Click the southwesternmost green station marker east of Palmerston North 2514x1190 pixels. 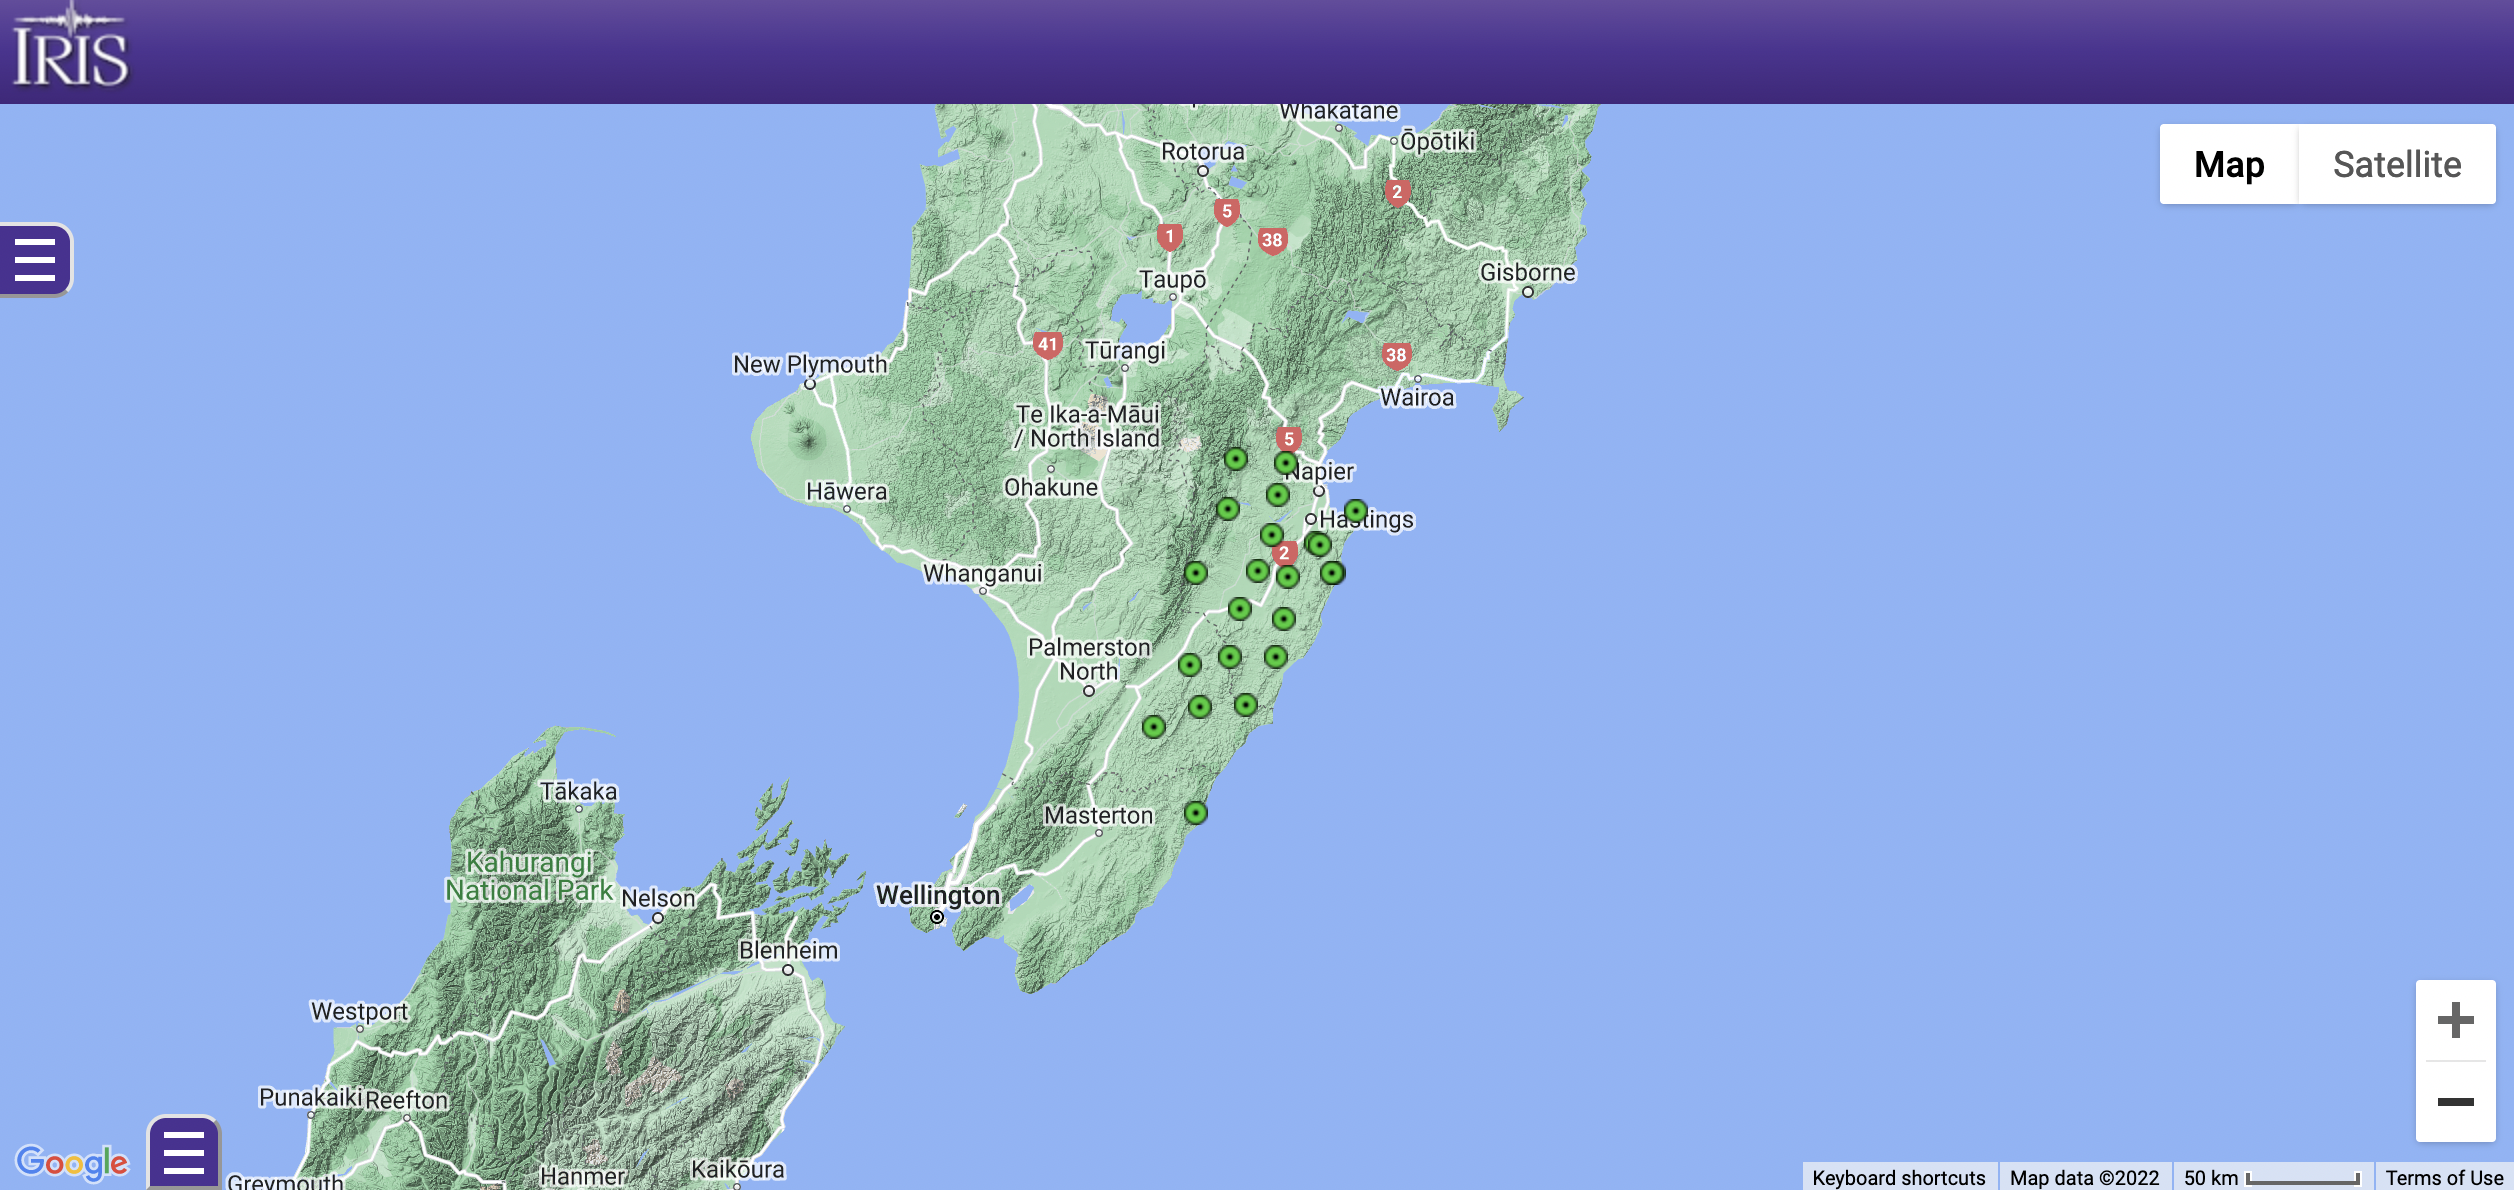click(1154, 727)
